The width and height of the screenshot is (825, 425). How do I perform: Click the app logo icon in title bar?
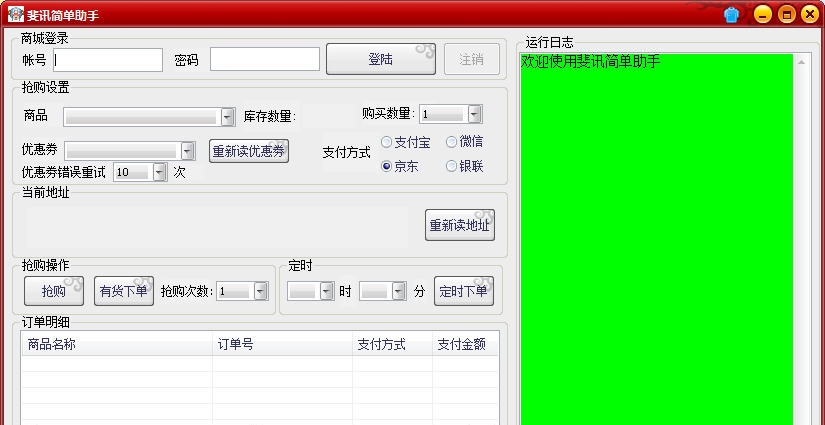click(15, 14)
